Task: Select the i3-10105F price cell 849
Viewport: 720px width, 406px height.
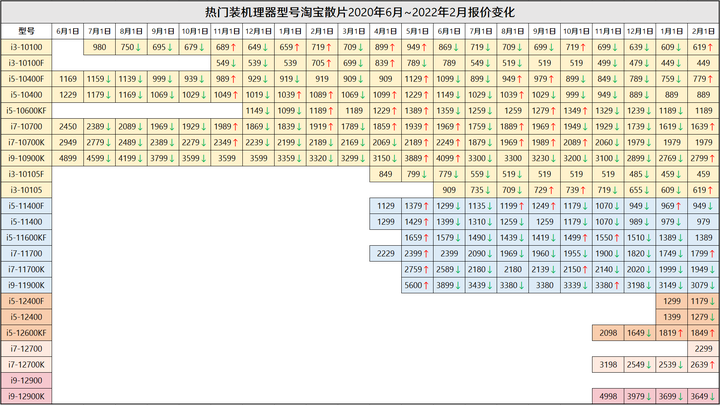Action: pyautogui.click(x=385, y=174)
